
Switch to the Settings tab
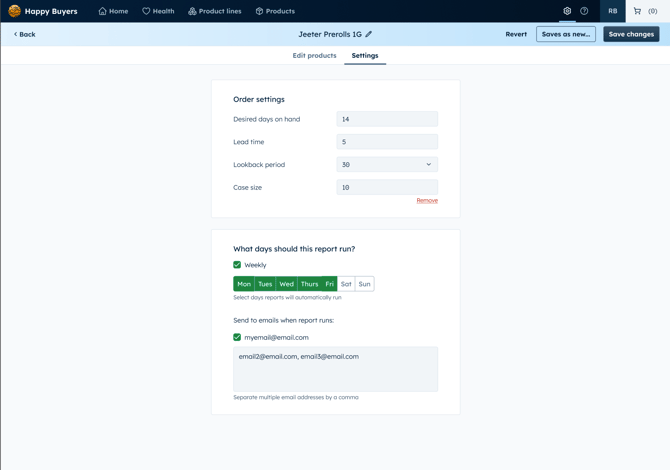click(365, 56)
